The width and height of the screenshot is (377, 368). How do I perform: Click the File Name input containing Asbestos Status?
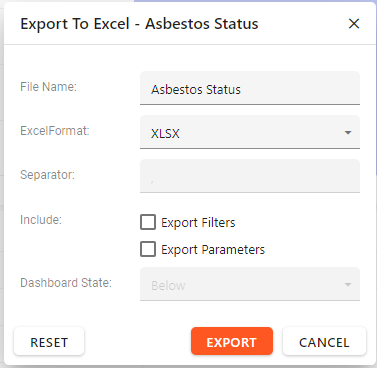coord(250,88)
